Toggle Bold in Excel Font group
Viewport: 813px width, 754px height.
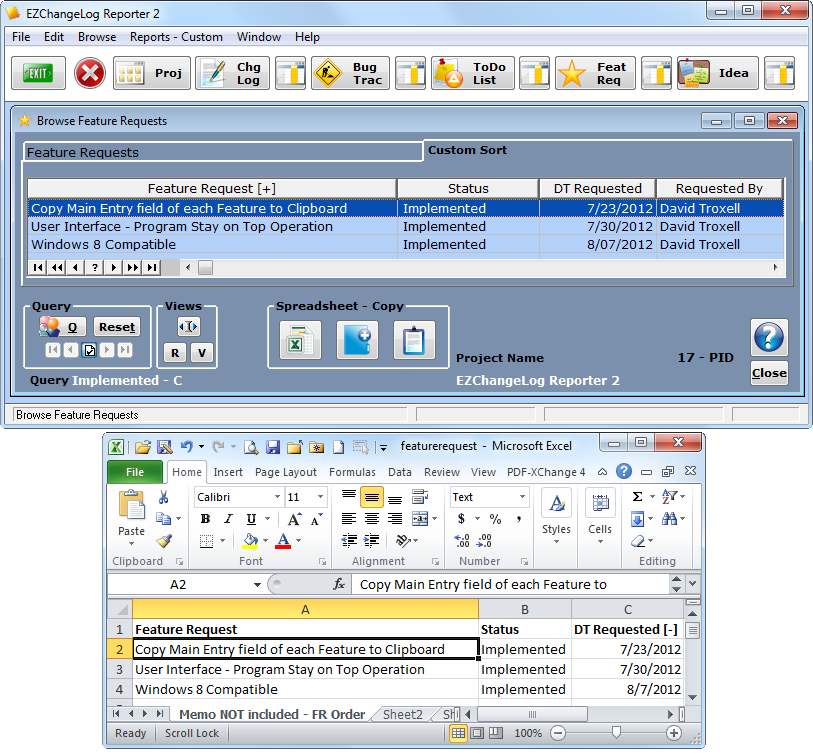[205, 519]
